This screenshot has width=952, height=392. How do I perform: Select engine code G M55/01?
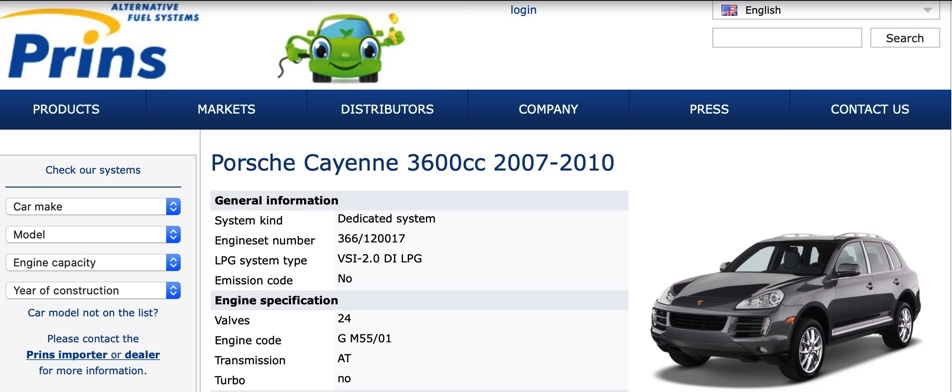[364, 339]
